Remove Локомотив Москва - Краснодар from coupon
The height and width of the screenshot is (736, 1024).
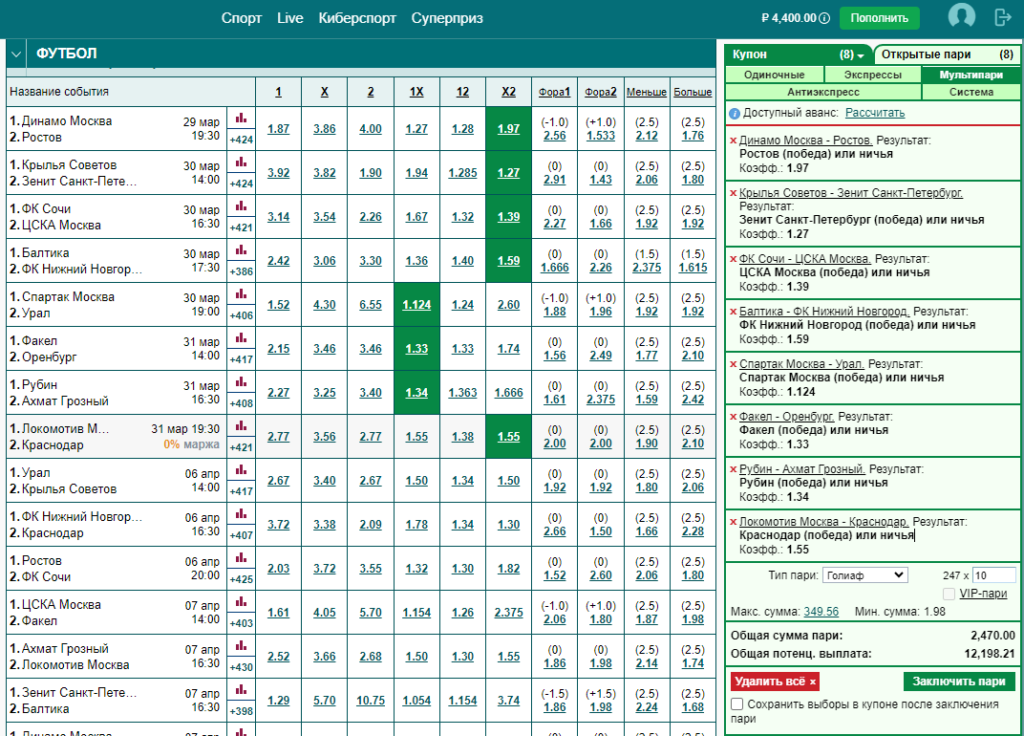[x=733, y=522]
